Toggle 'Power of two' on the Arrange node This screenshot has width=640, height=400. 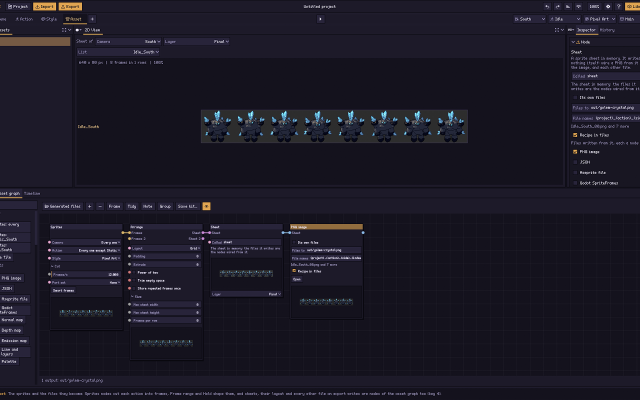pos(134,272)
